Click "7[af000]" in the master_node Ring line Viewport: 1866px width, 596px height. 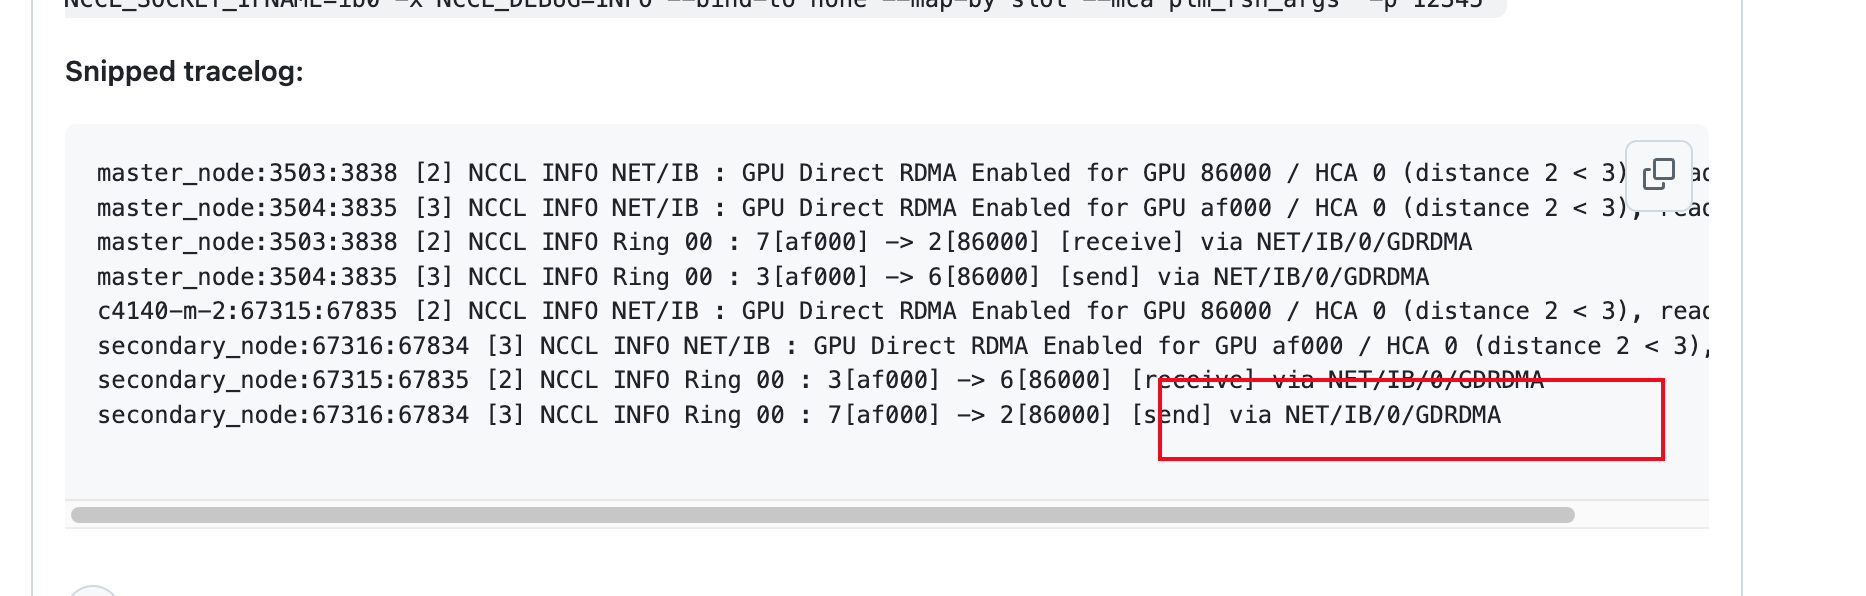(x=812, y=242)
